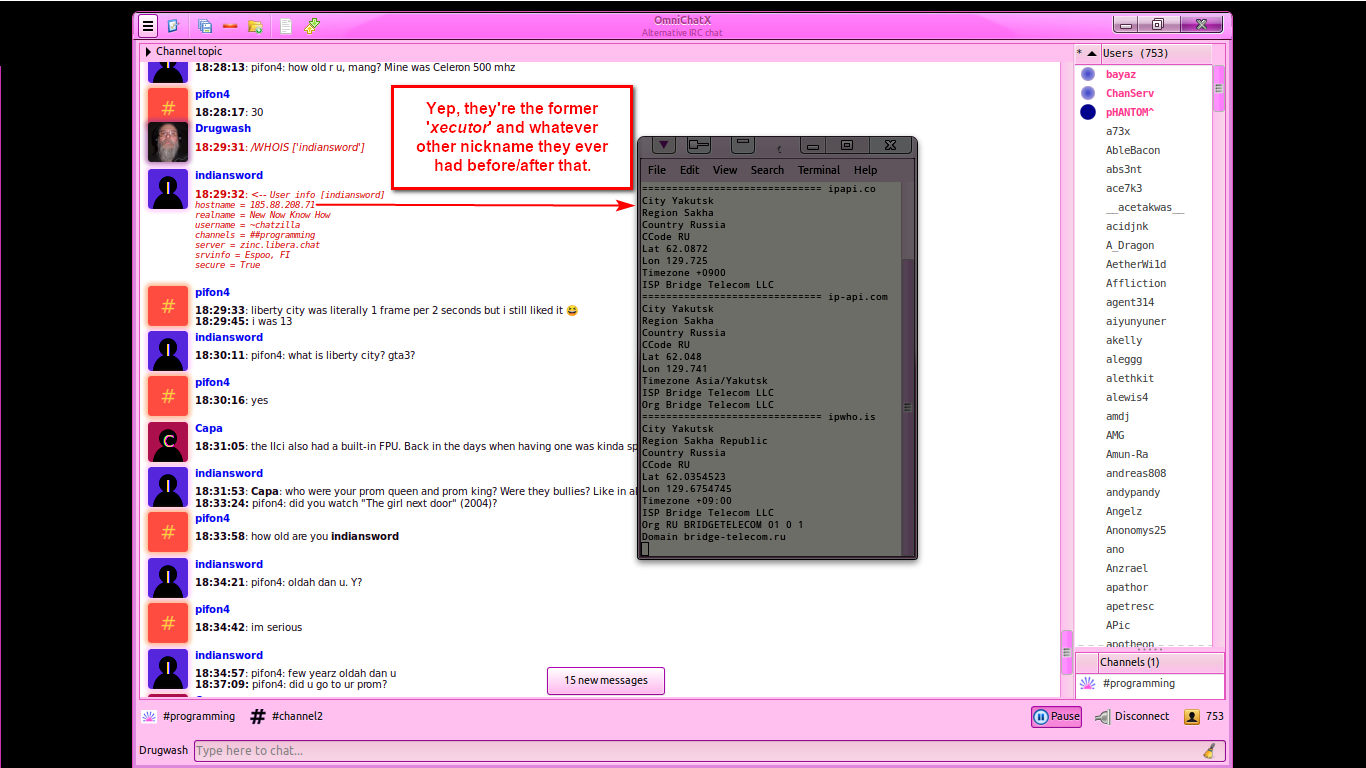Open the Search menu in terminal

click(x=767, y=170)
